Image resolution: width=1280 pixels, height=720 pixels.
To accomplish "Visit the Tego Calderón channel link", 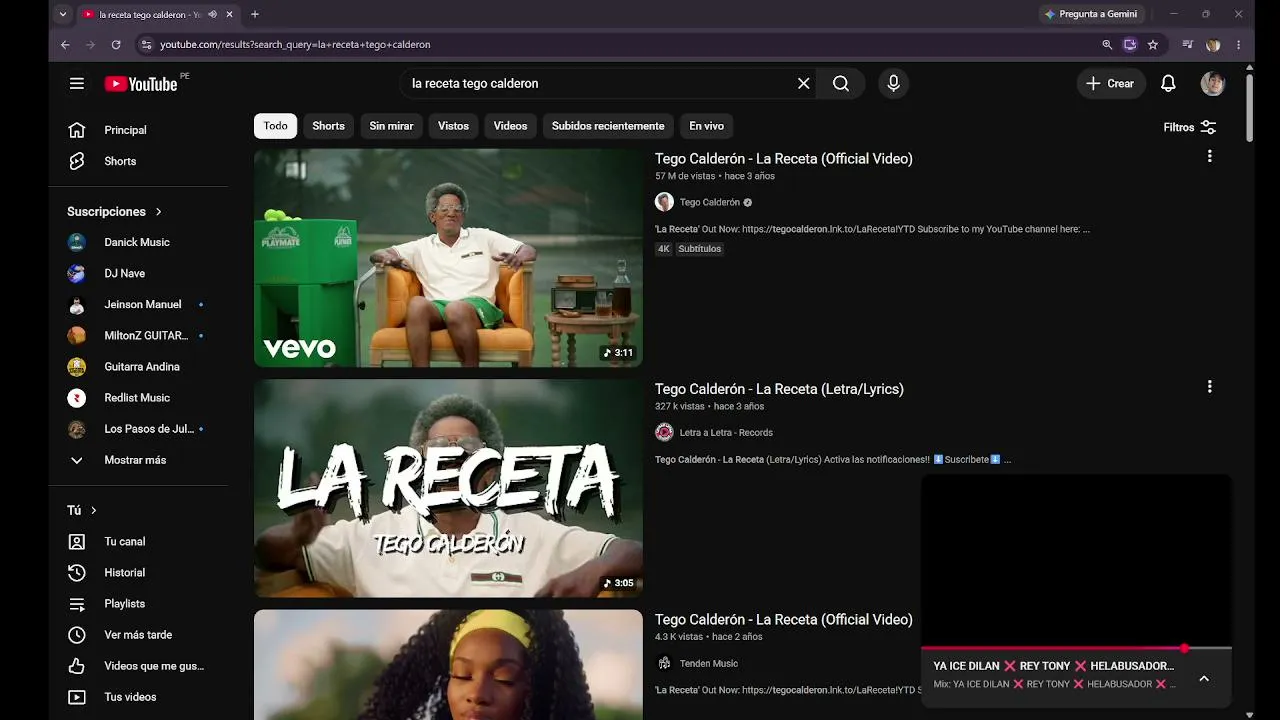I will [709, 203].
